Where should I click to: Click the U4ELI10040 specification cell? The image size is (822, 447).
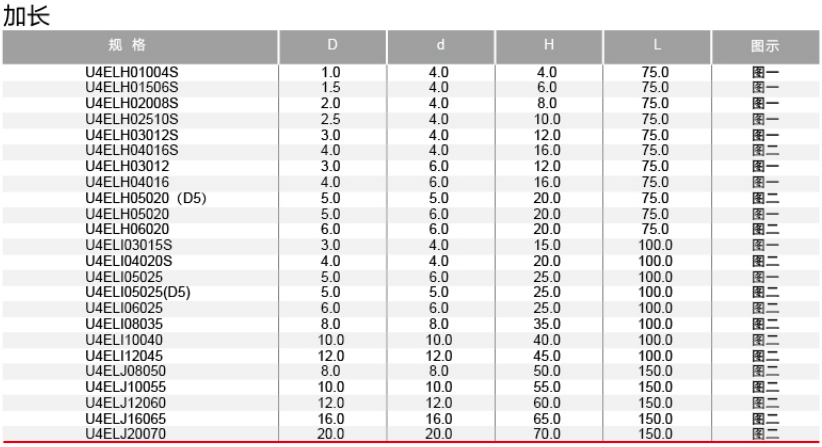pos(124,340)
